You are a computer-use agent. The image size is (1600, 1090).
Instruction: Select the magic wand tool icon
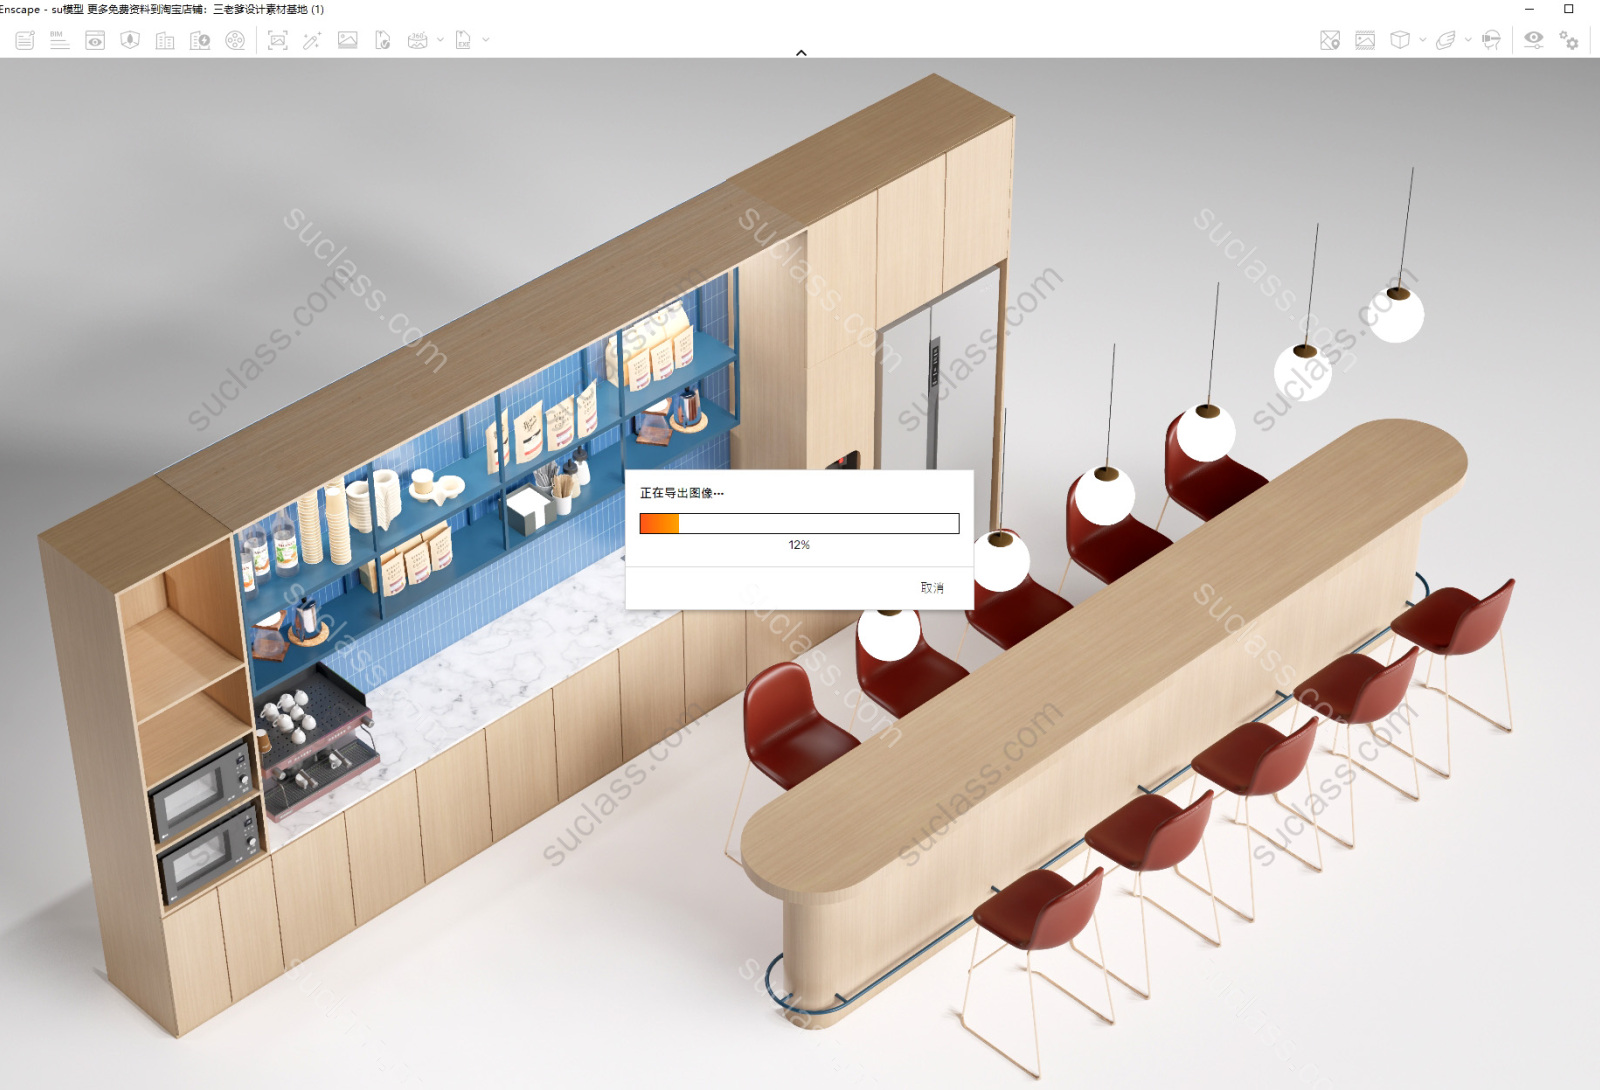coord(312,40)
